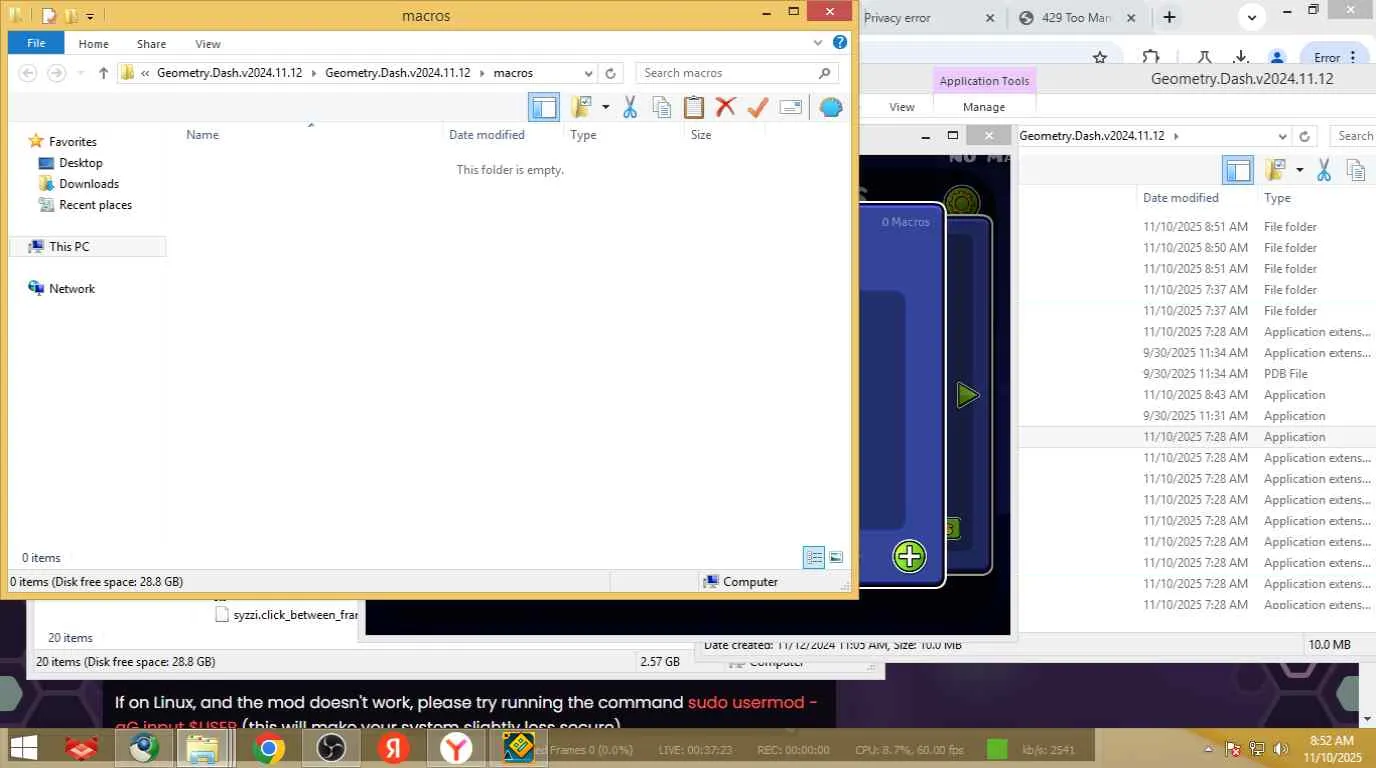Bookmark the page with Chrome's star icon
The height and width of the screenshot is (768, 1376).
(1100, 58)
